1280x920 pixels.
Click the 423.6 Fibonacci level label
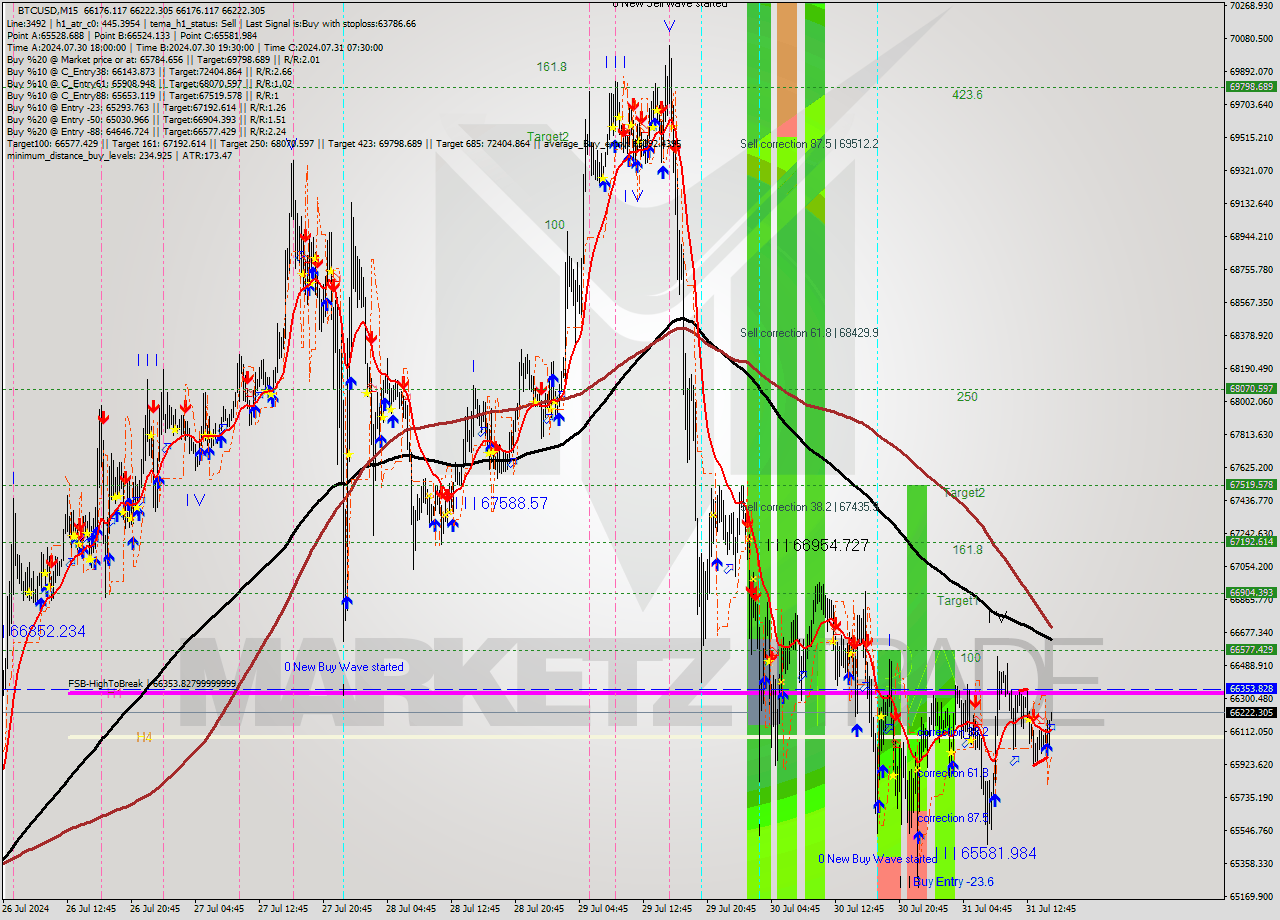967,95
